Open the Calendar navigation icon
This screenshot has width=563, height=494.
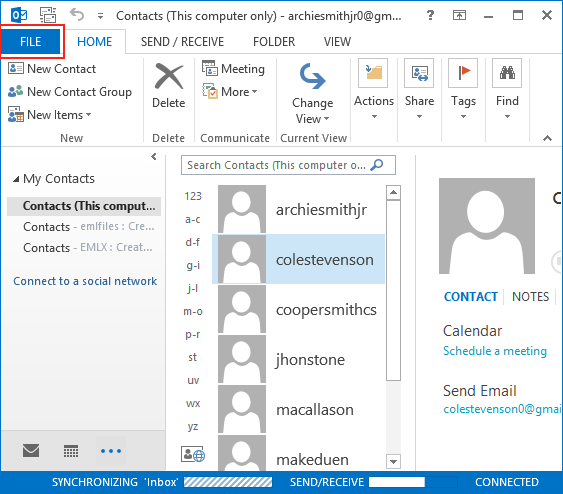pos(71,451)
